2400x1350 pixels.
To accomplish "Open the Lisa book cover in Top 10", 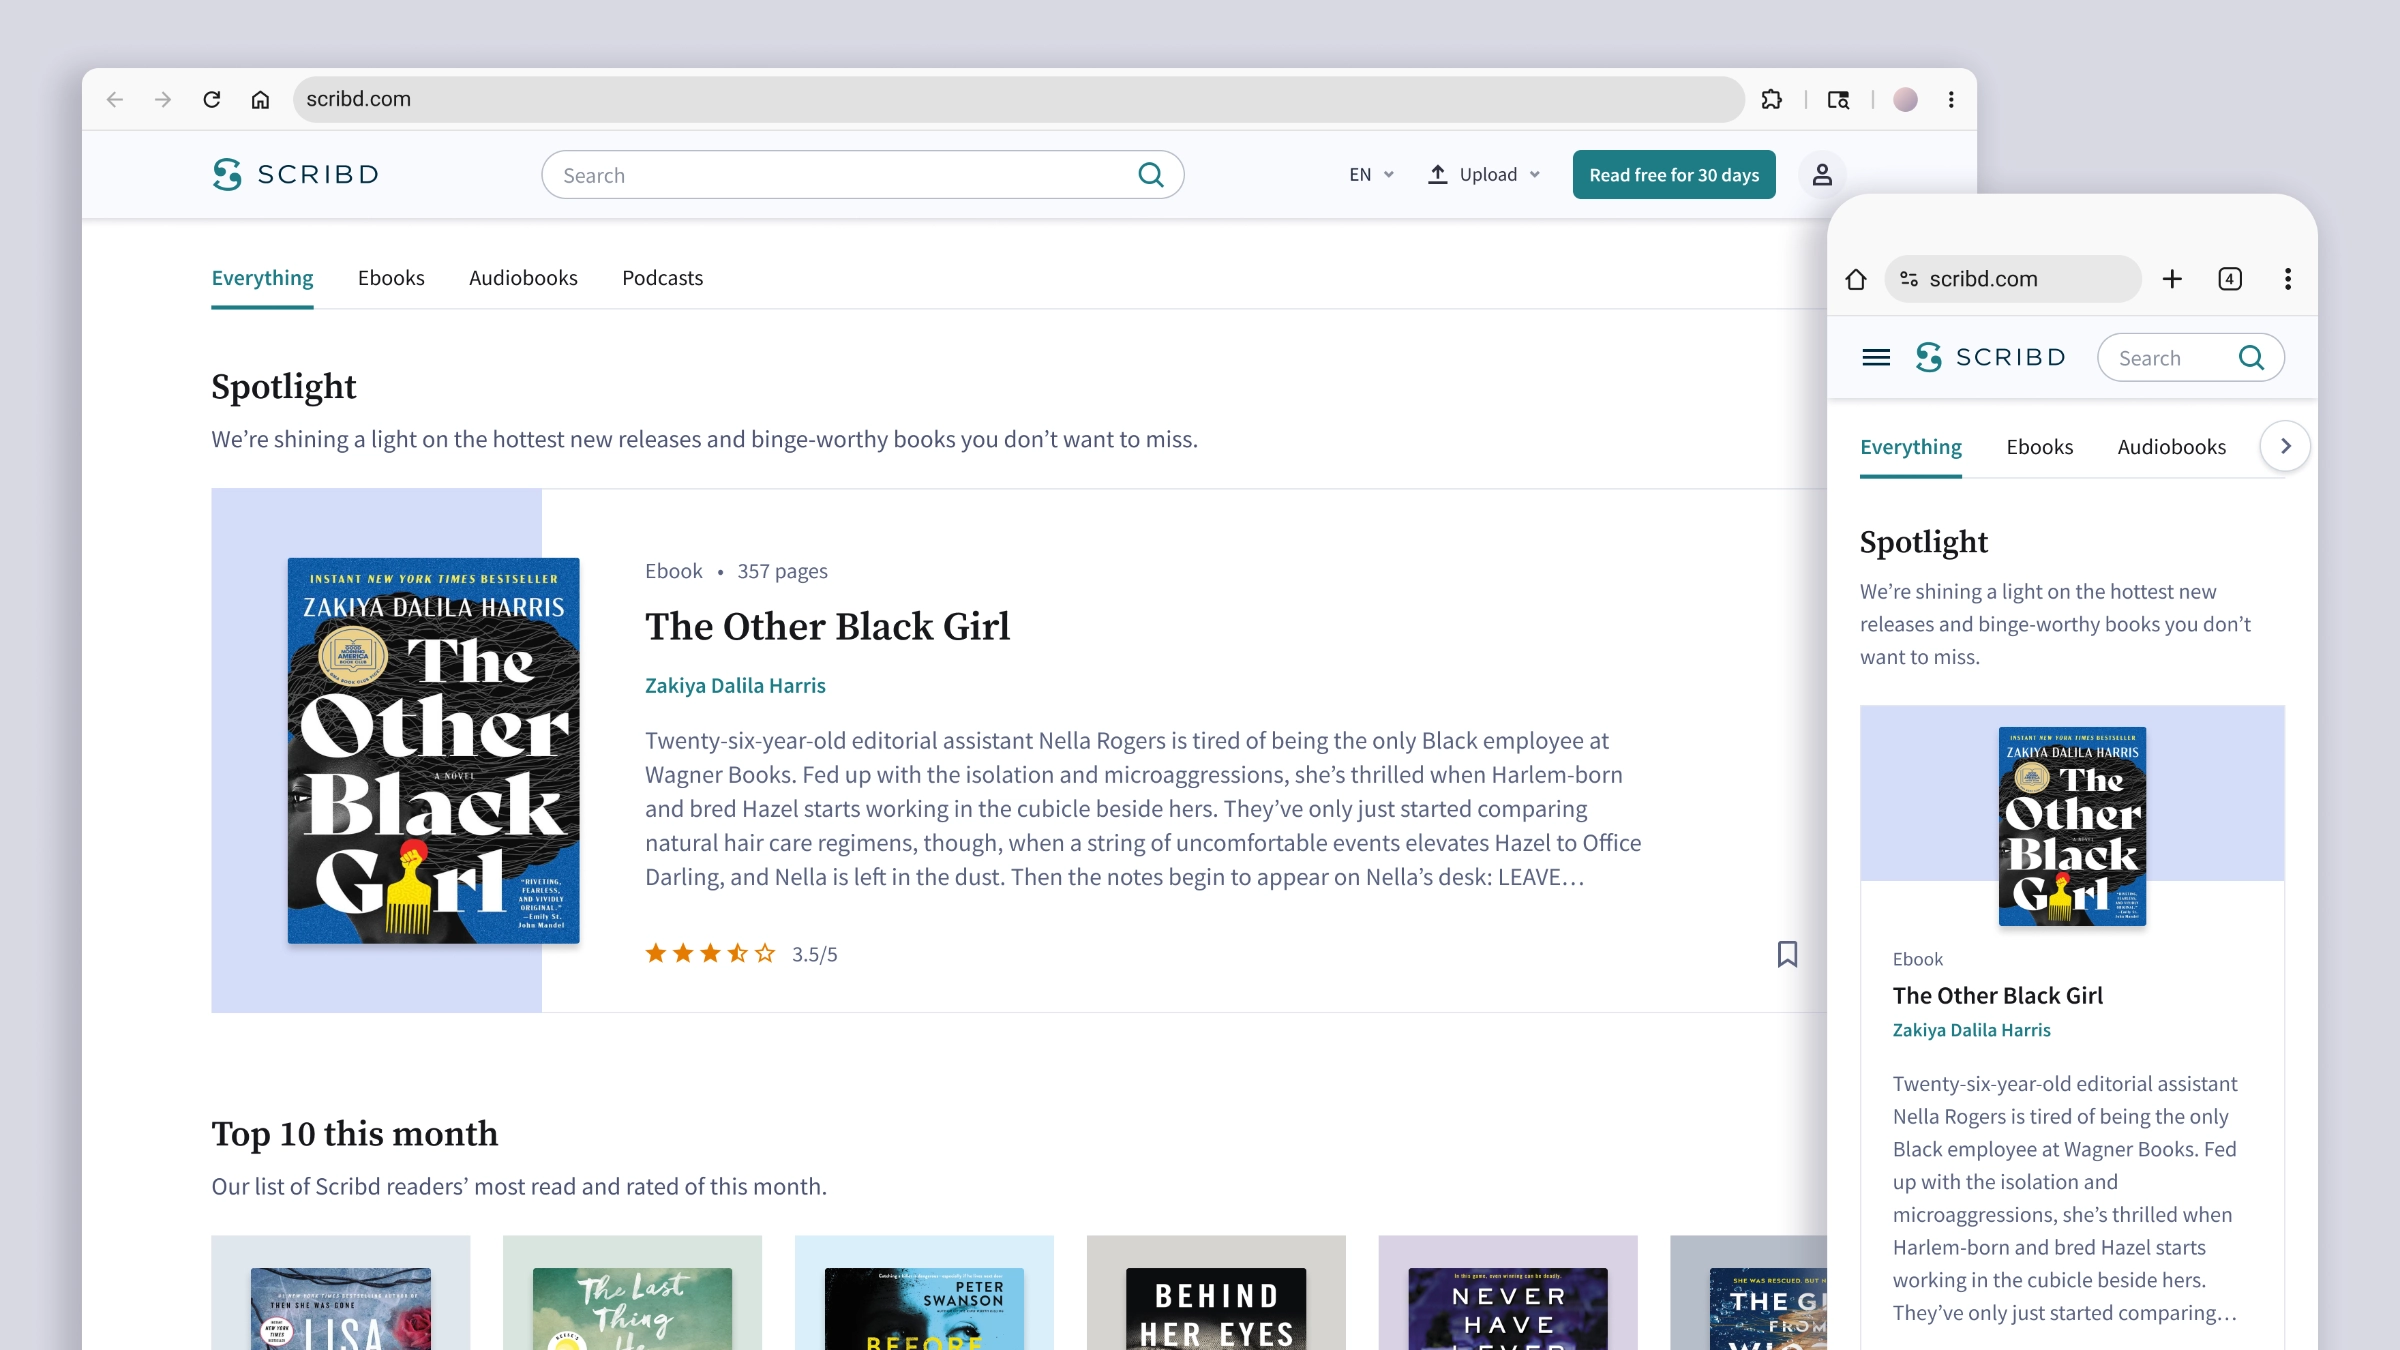I will (x=341, y=1308).
